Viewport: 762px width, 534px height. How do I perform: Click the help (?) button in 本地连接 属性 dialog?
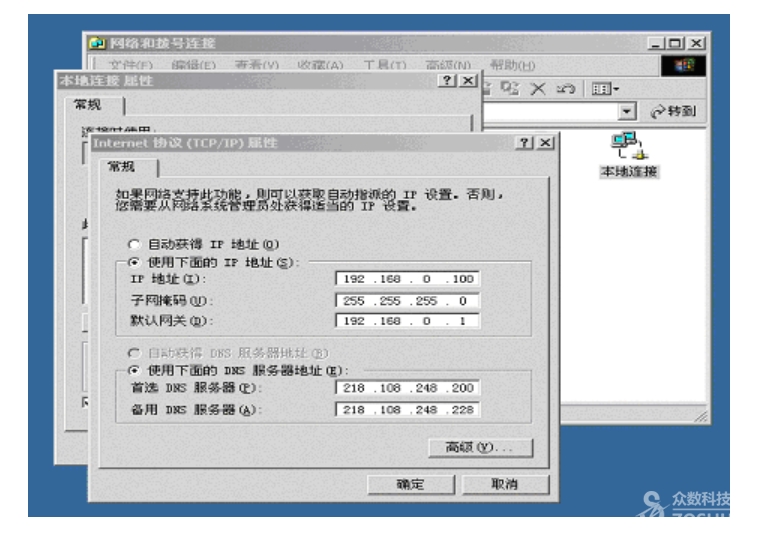[x=447, y=81]
